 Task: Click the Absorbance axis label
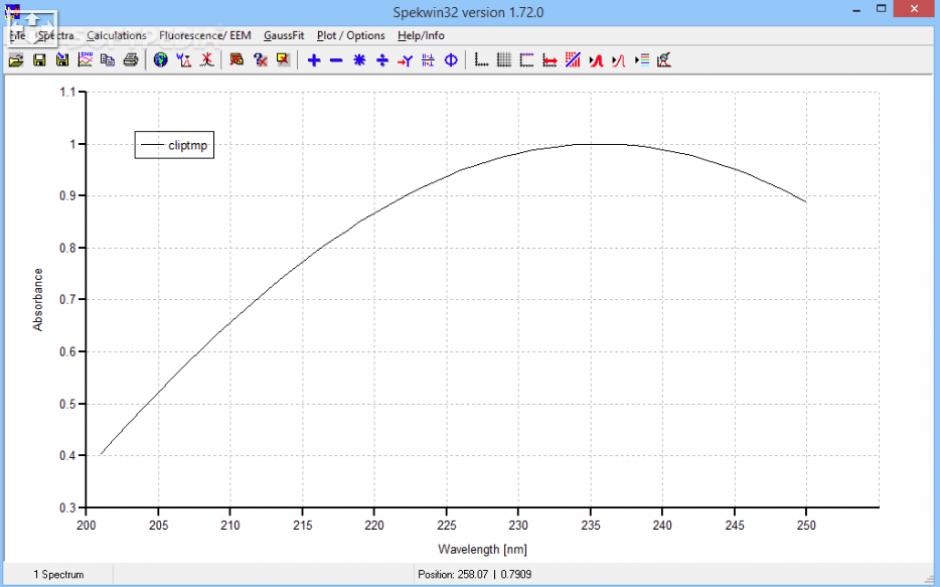click(x=38, y=299)
